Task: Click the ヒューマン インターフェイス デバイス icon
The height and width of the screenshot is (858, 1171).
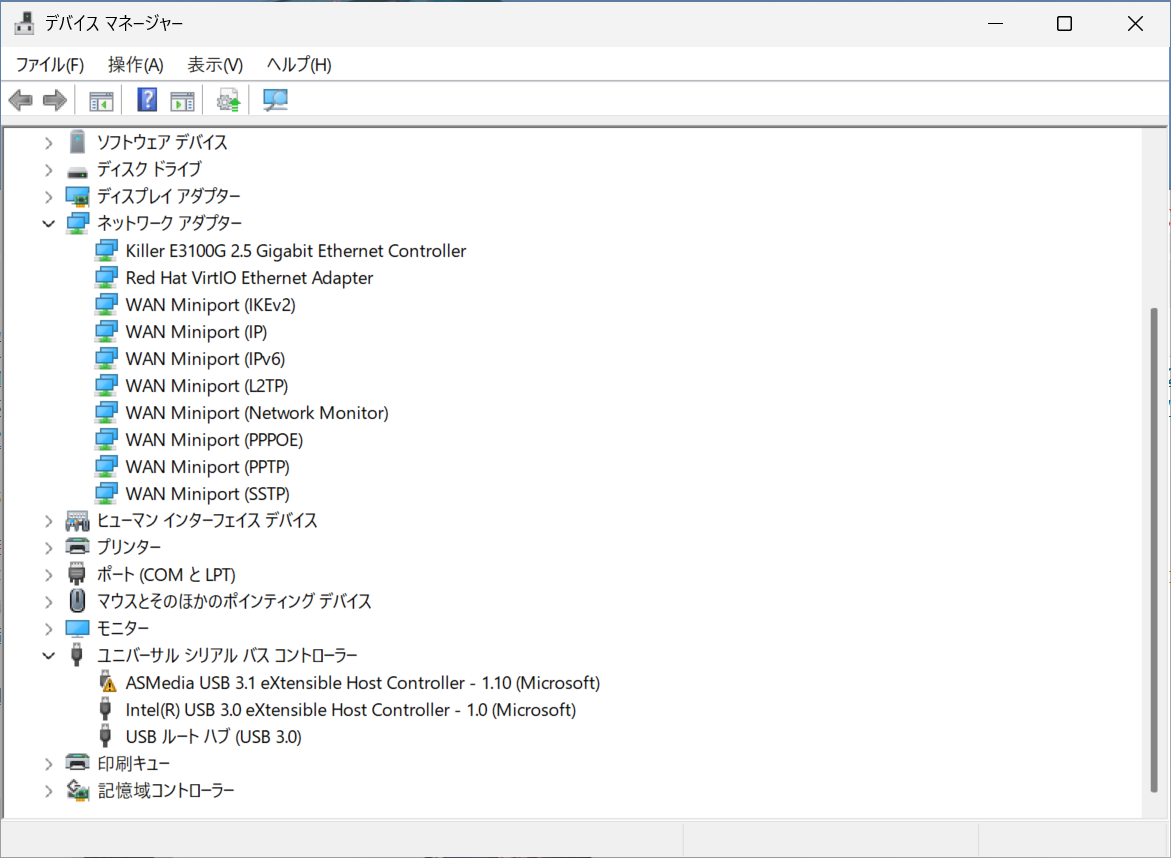Action: [77, 520]
